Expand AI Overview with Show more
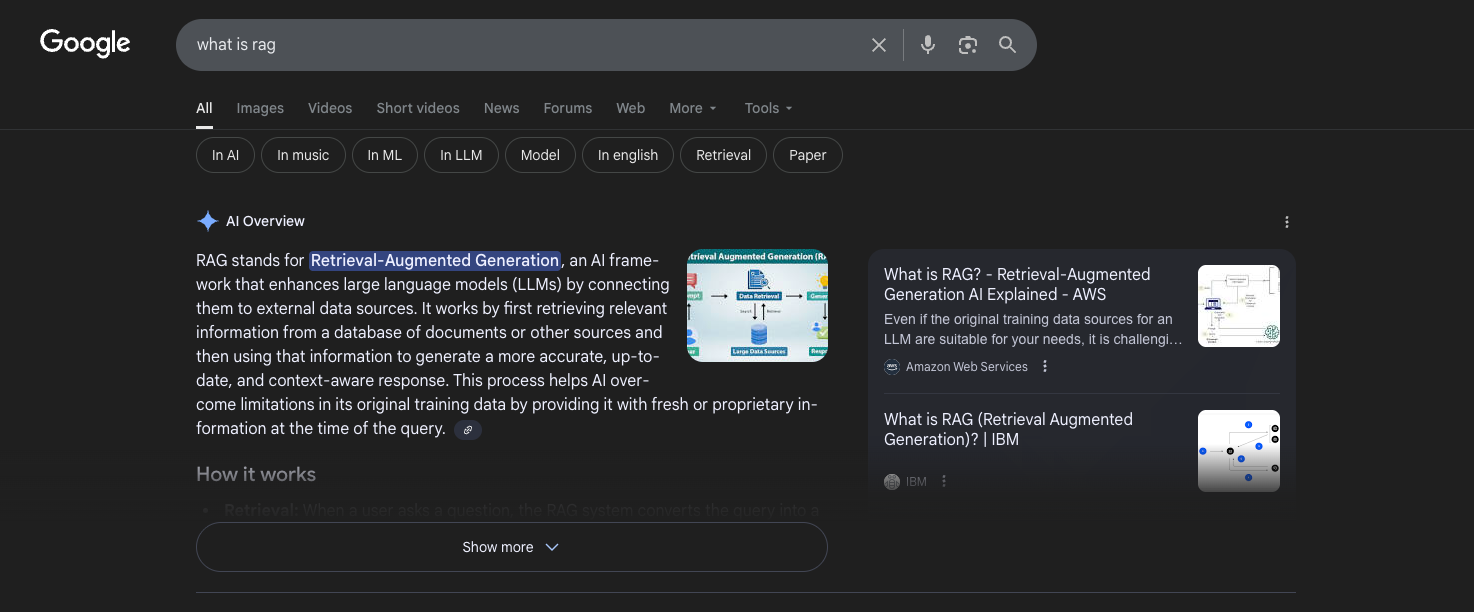 (x=512, y=547)
